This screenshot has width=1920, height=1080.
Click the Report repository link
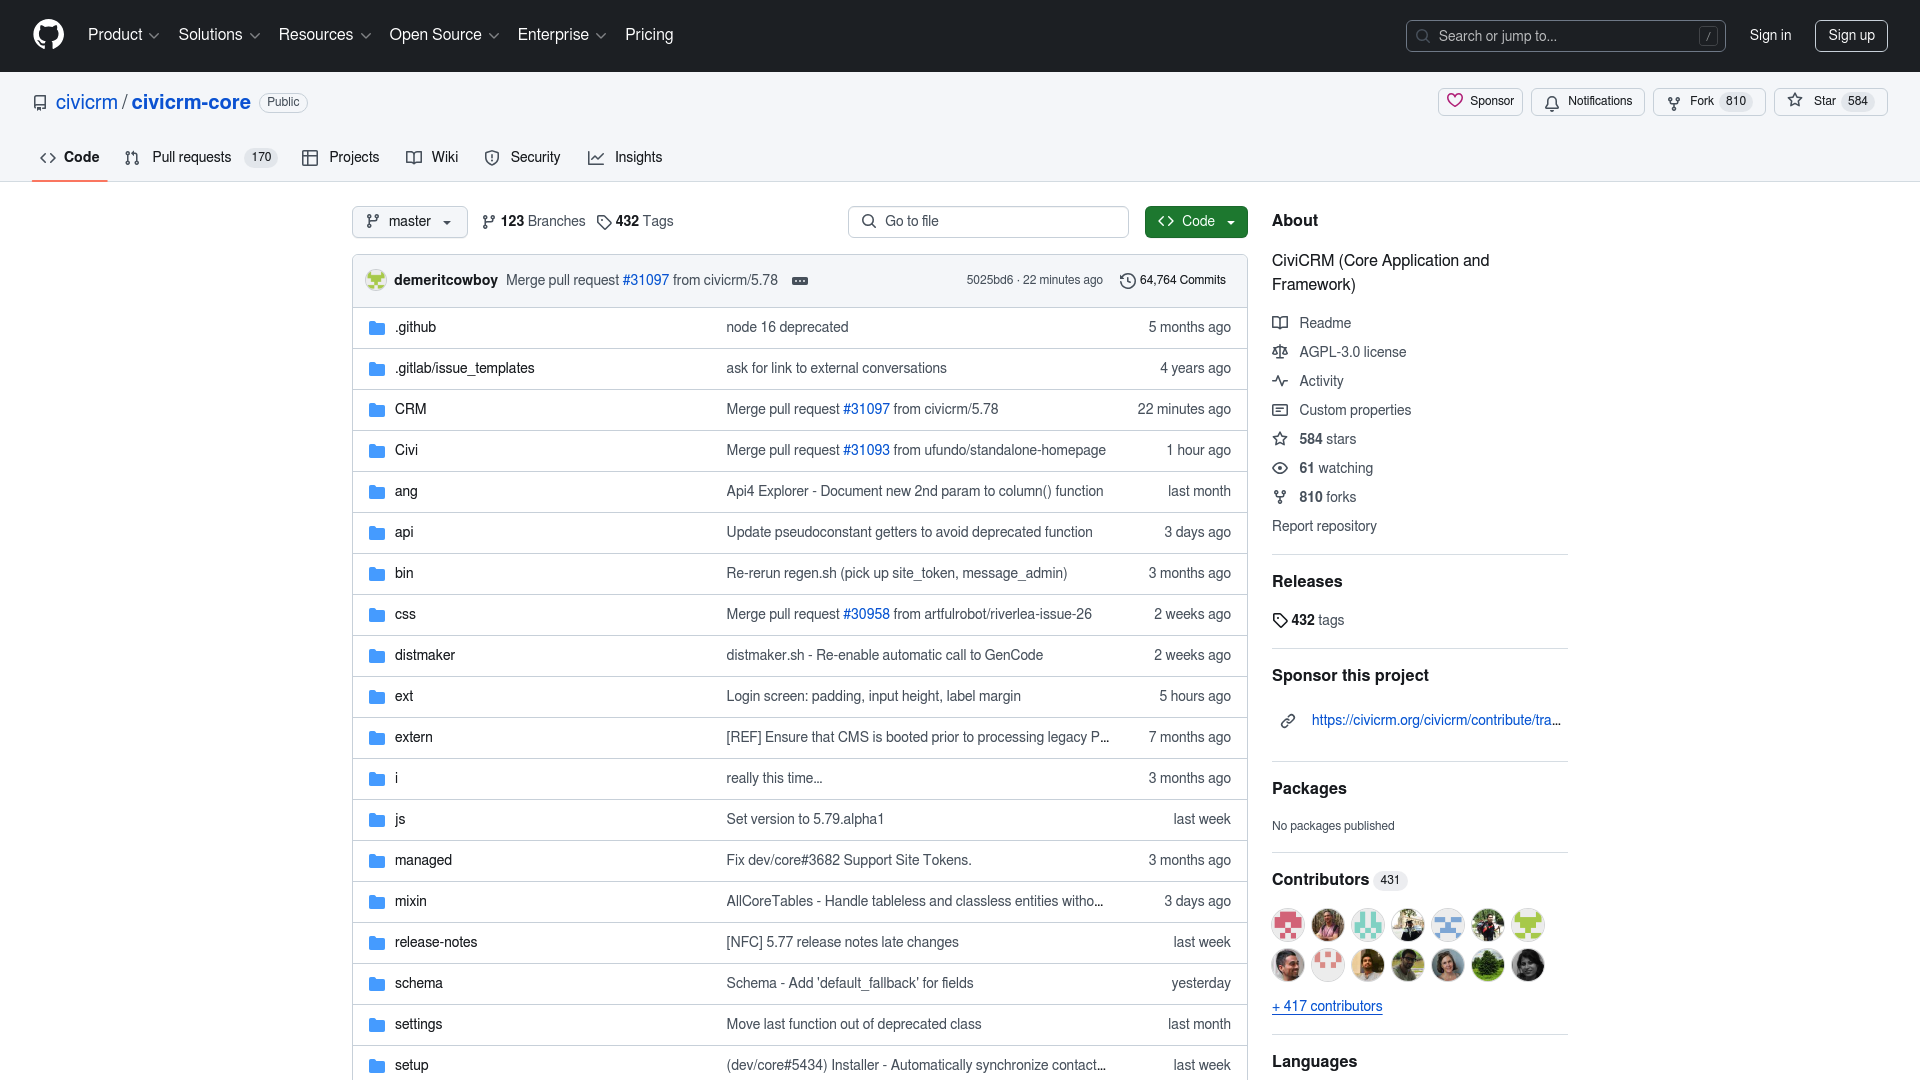point(1324,527)
